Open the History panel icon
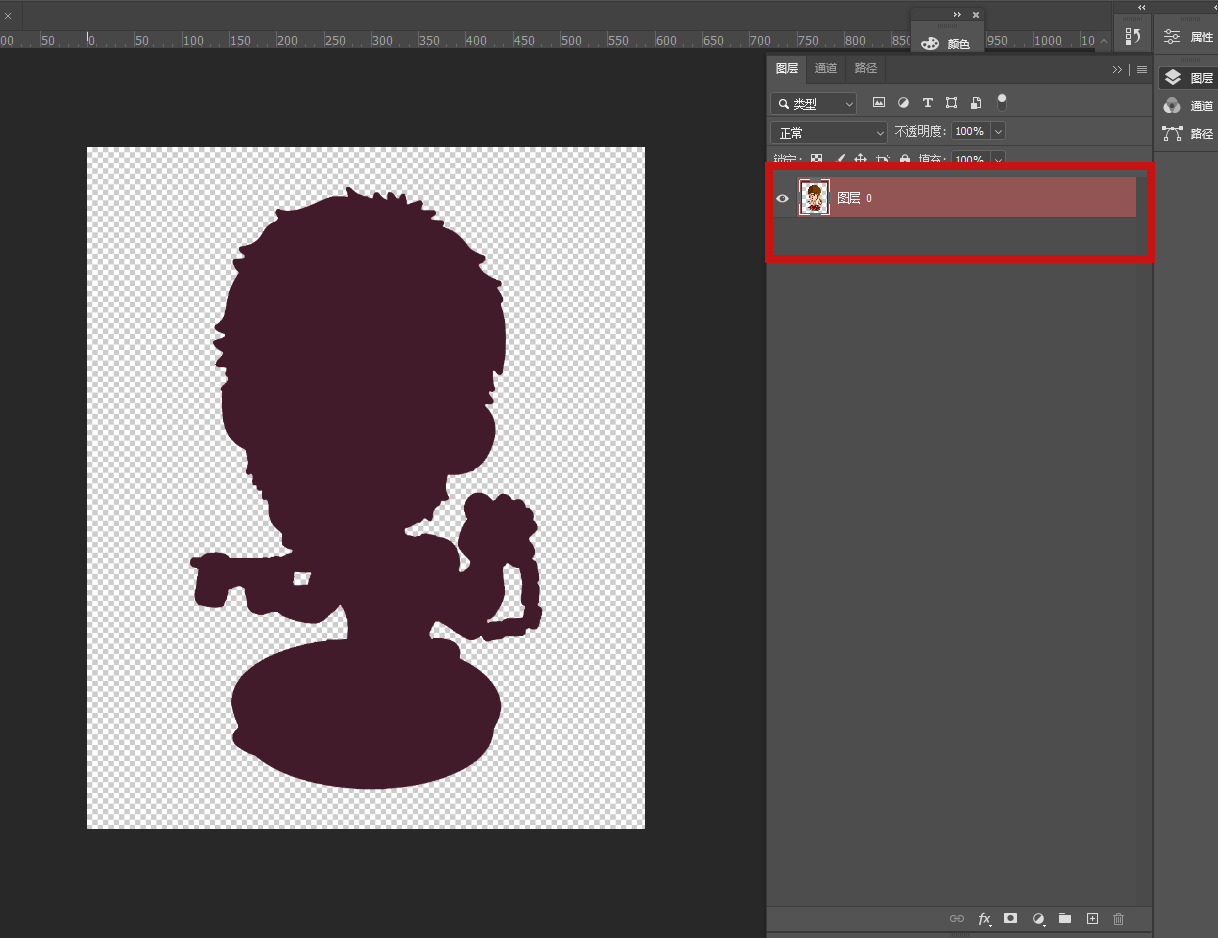Viewport: 1218px width, 938px height. 1133,37
